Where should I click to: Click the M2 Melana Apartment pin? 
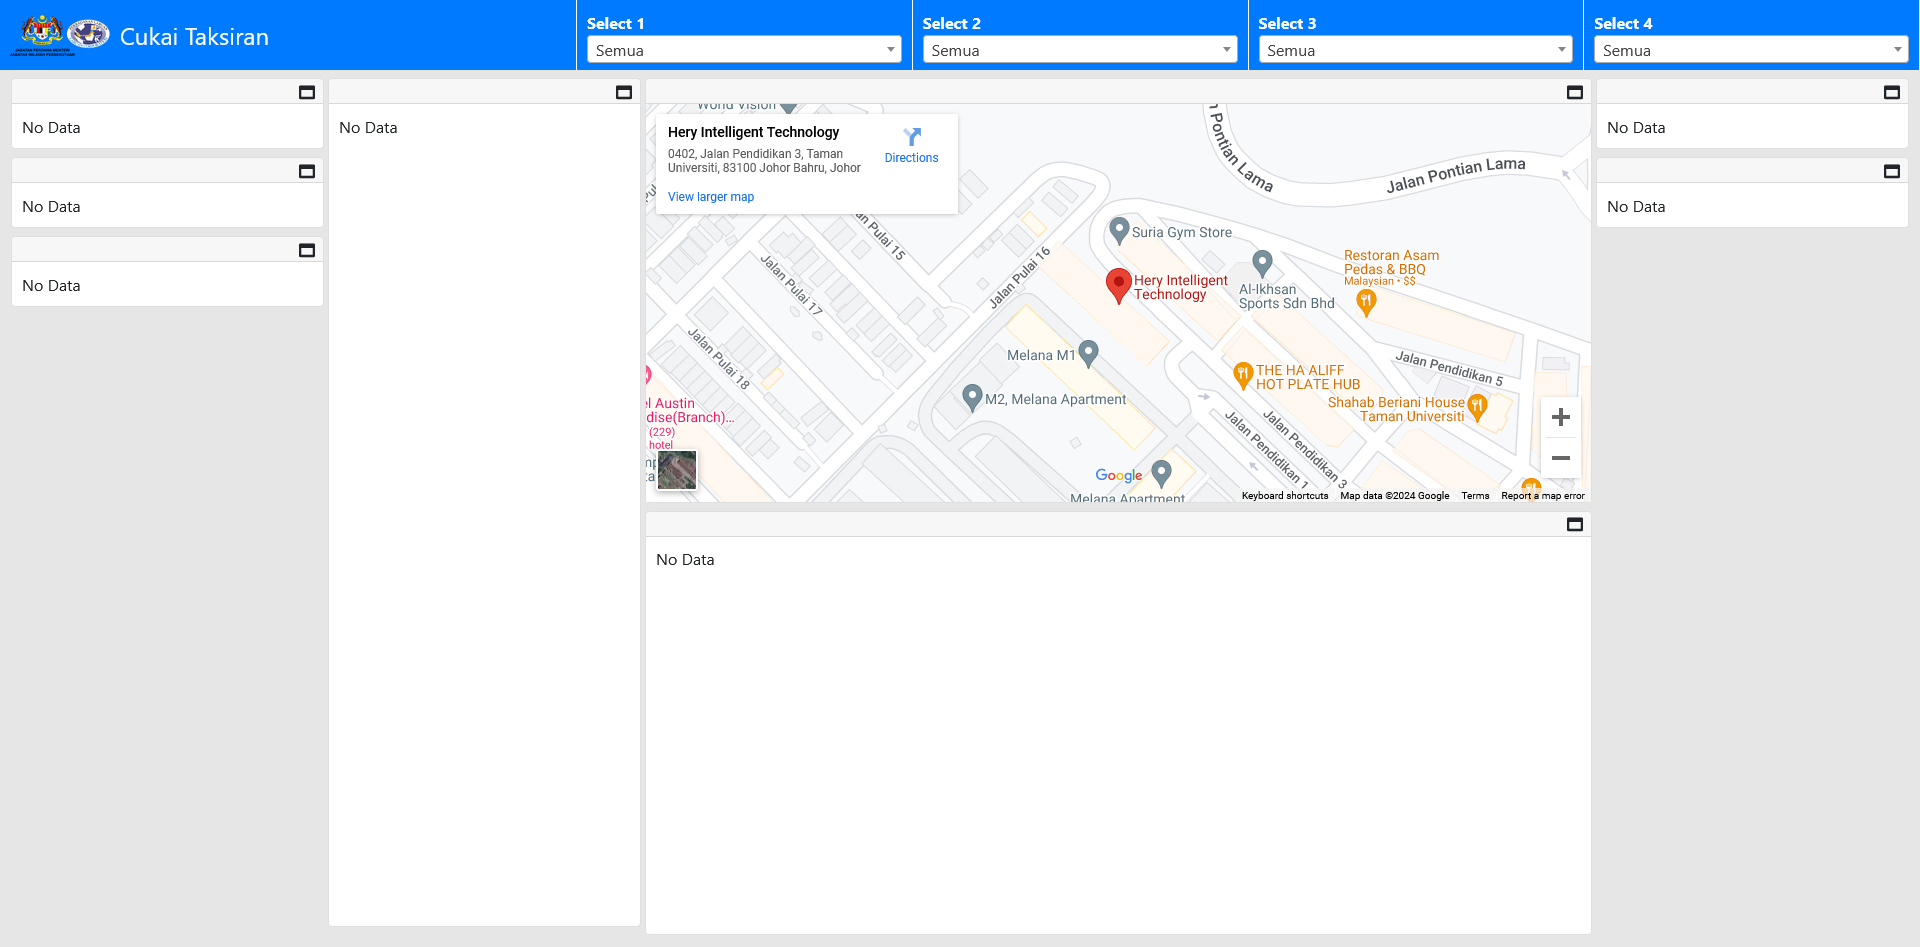(971, 396)
